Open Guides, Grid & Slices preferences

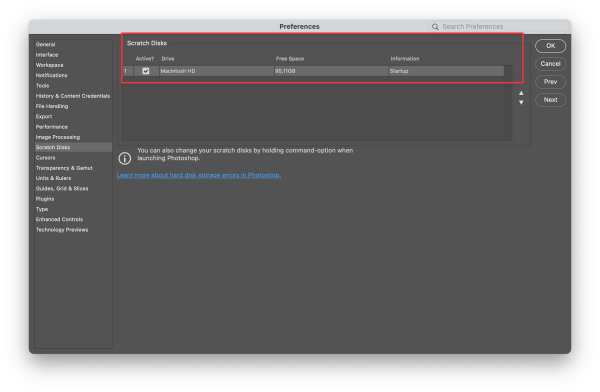tap(62, 189)
